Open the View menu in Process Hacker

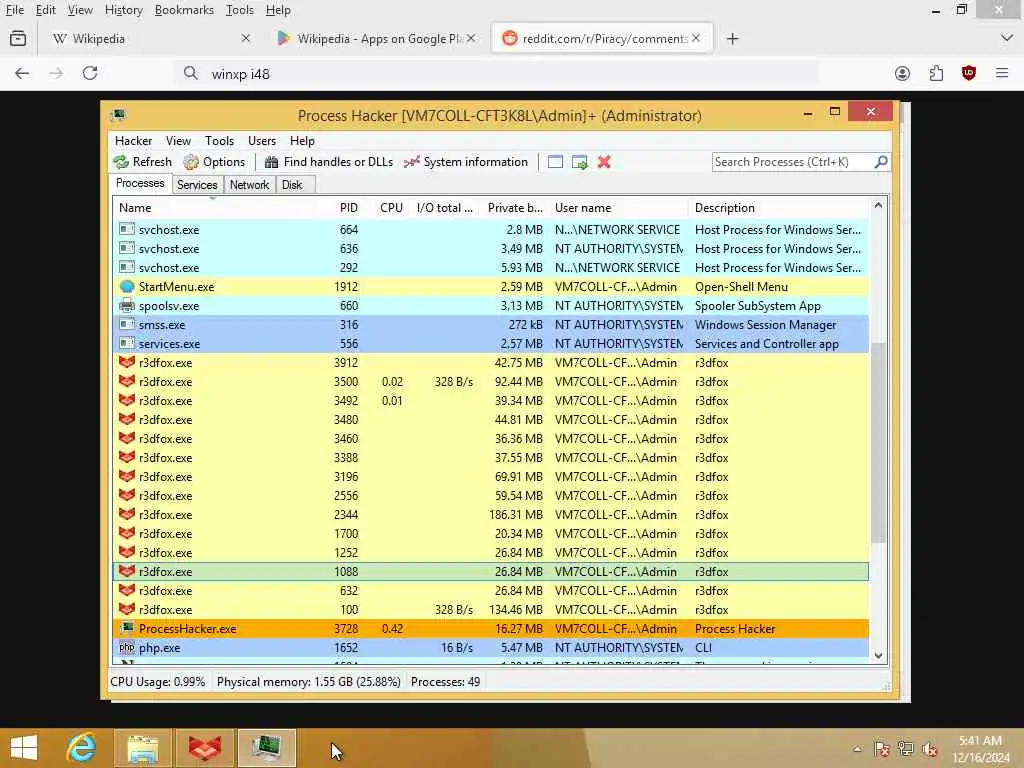[178, 141]
